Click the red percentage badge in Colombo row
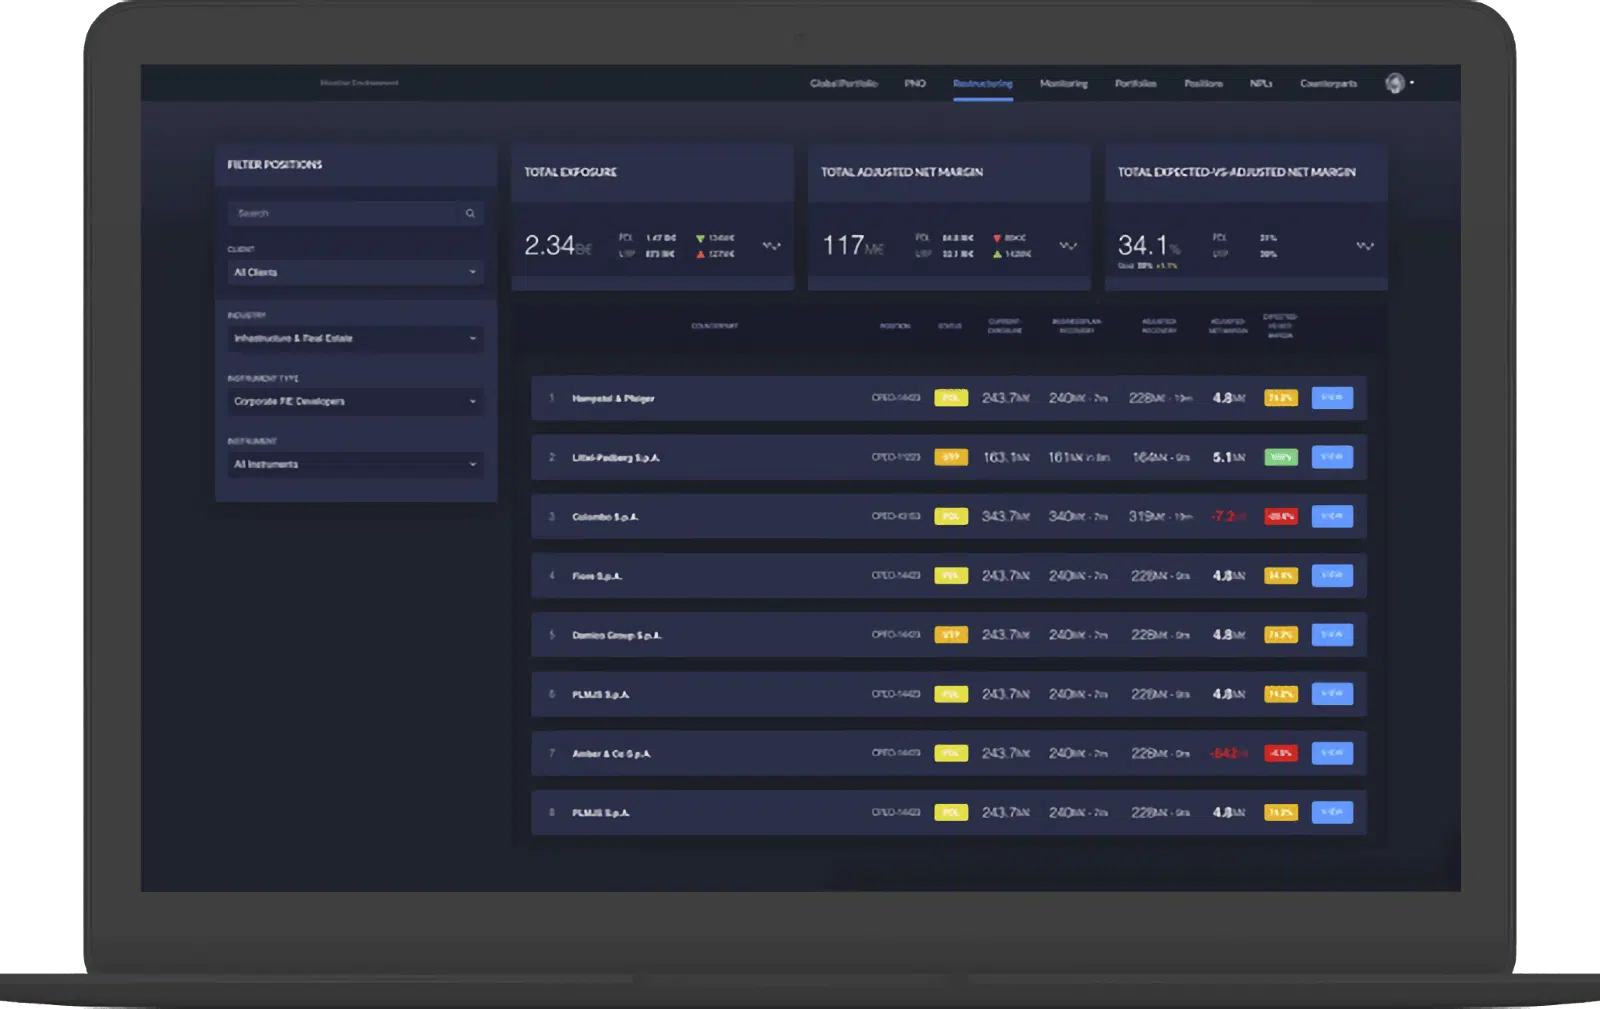This screenshot has width=1600, height=1009. 1280,517
